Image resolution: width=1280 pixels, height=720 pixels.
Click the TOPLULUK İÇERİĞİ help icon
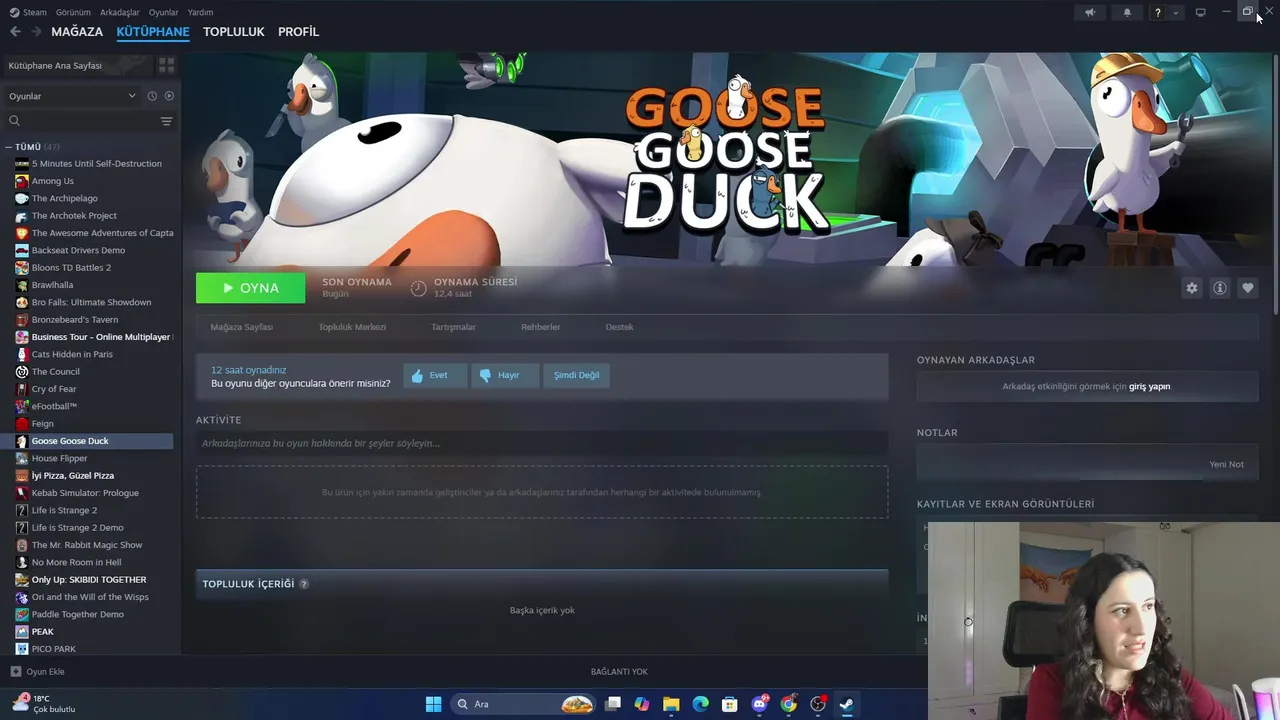[x=304, y=584]
